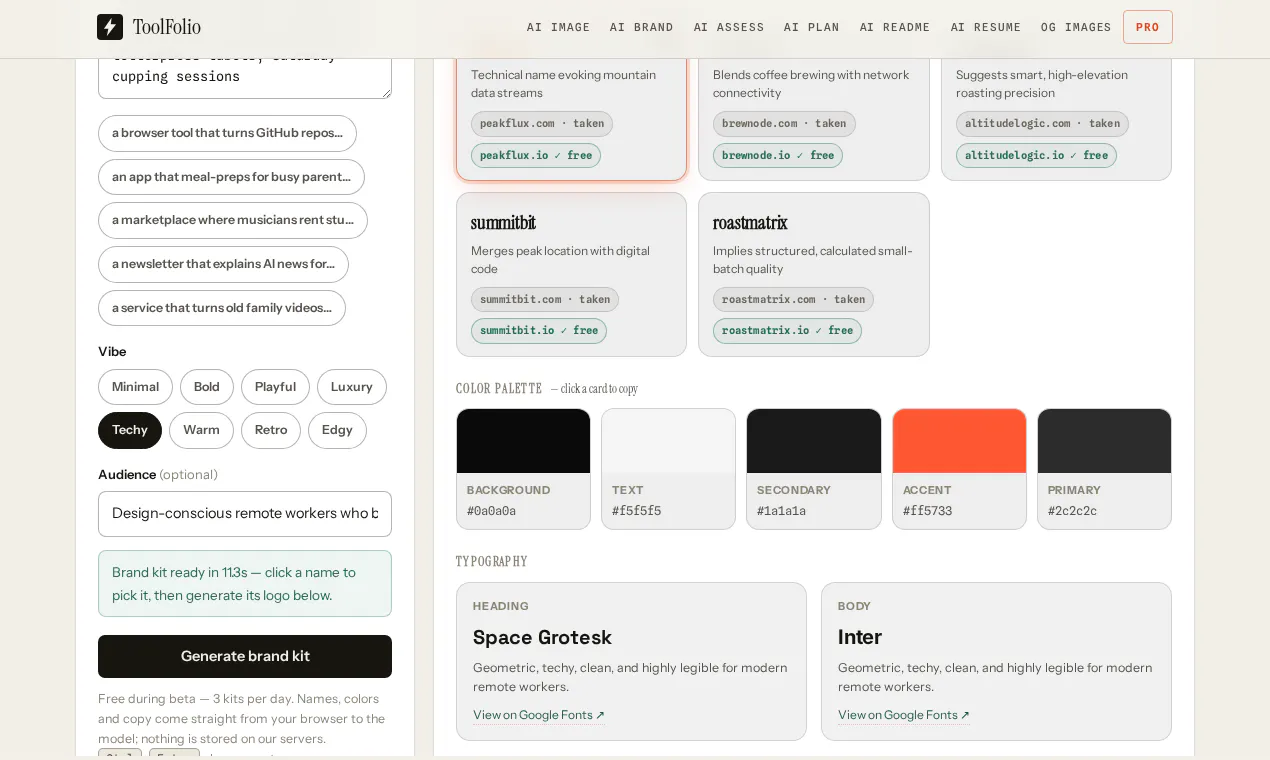This screenshot has width=1270, height=760.
Task: Open the AI BRAND menu item
Action: (642, 27)
